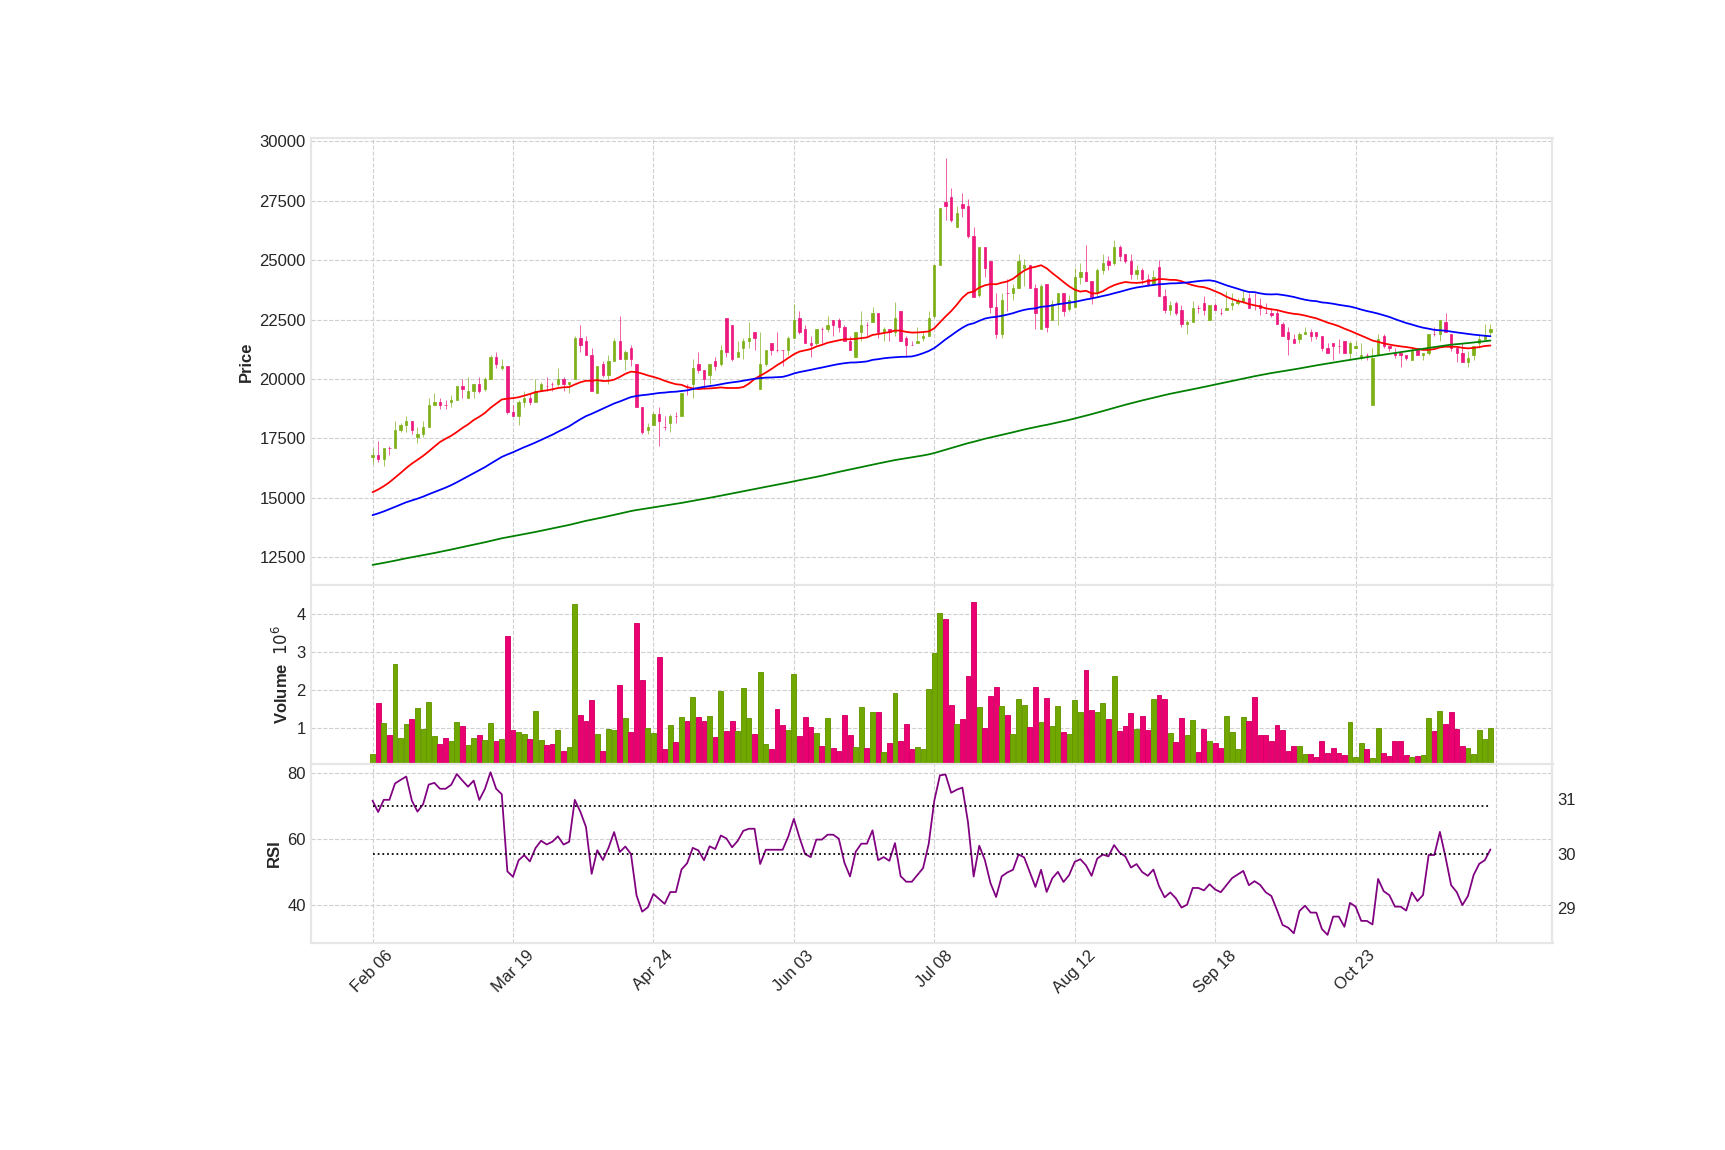Click the right-axis value 29
This screenshot has height=1150, width=1725.
(1566, 909)
